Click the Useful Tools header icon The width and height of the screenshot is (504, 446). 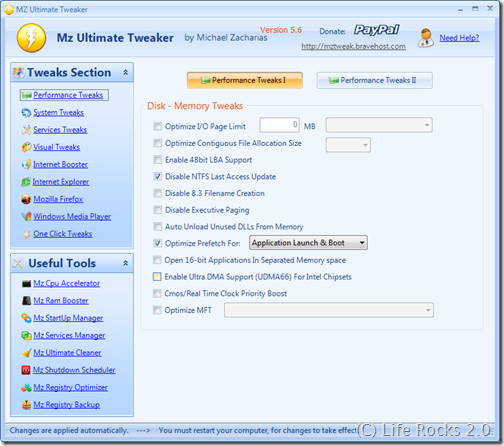[18, 263]
